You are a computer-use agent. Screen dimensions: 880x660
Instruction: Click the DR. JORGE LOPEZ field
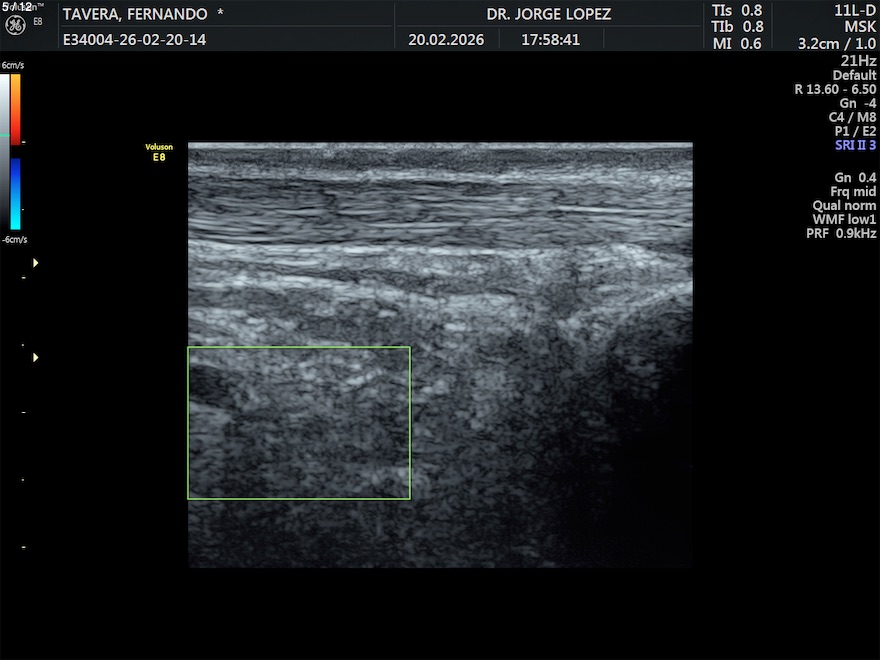548,14
